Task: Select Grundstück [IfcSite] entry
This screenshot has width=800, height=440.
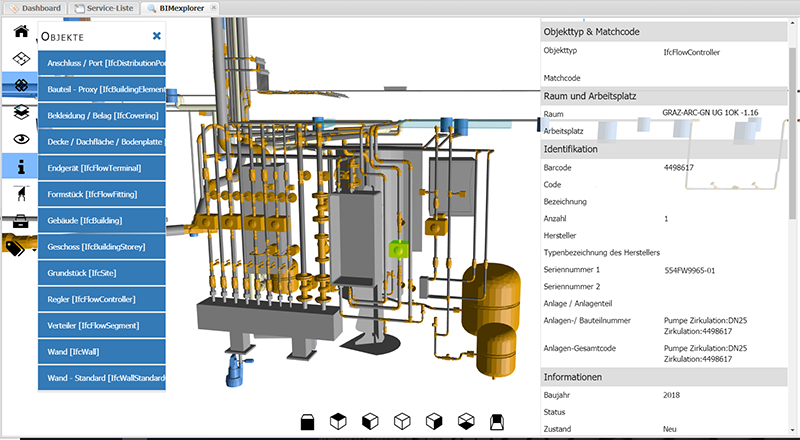Action: coord(102,273)
